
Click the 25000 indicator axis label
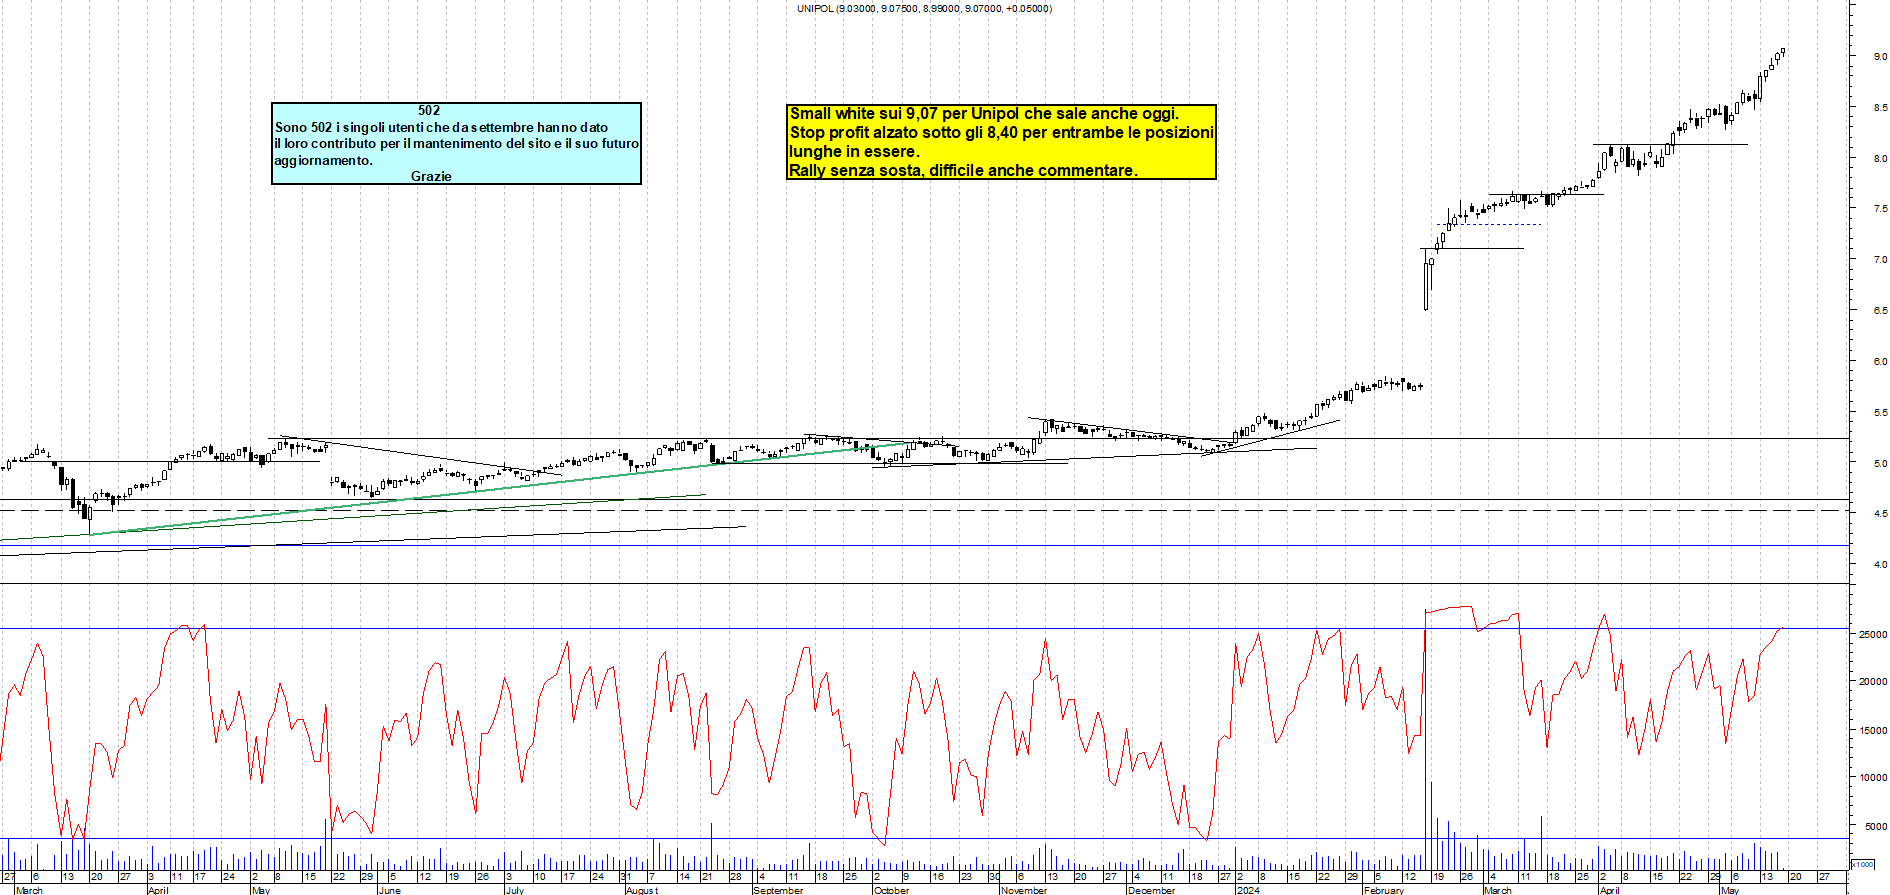1873,635
